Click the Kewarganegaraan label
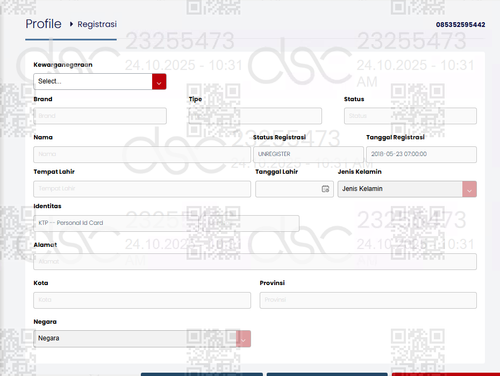The image size is (500, 376). (x=63, y=65)
